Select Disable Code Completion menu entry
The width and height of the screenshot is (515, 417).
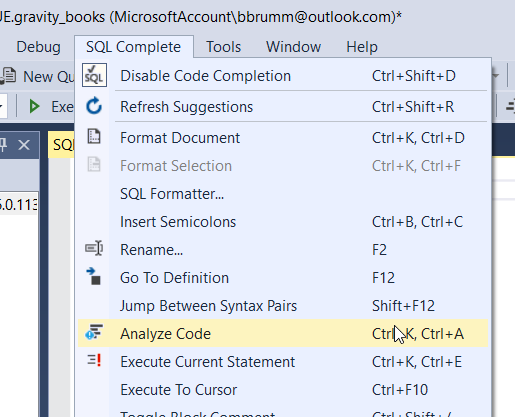[283, 76]
